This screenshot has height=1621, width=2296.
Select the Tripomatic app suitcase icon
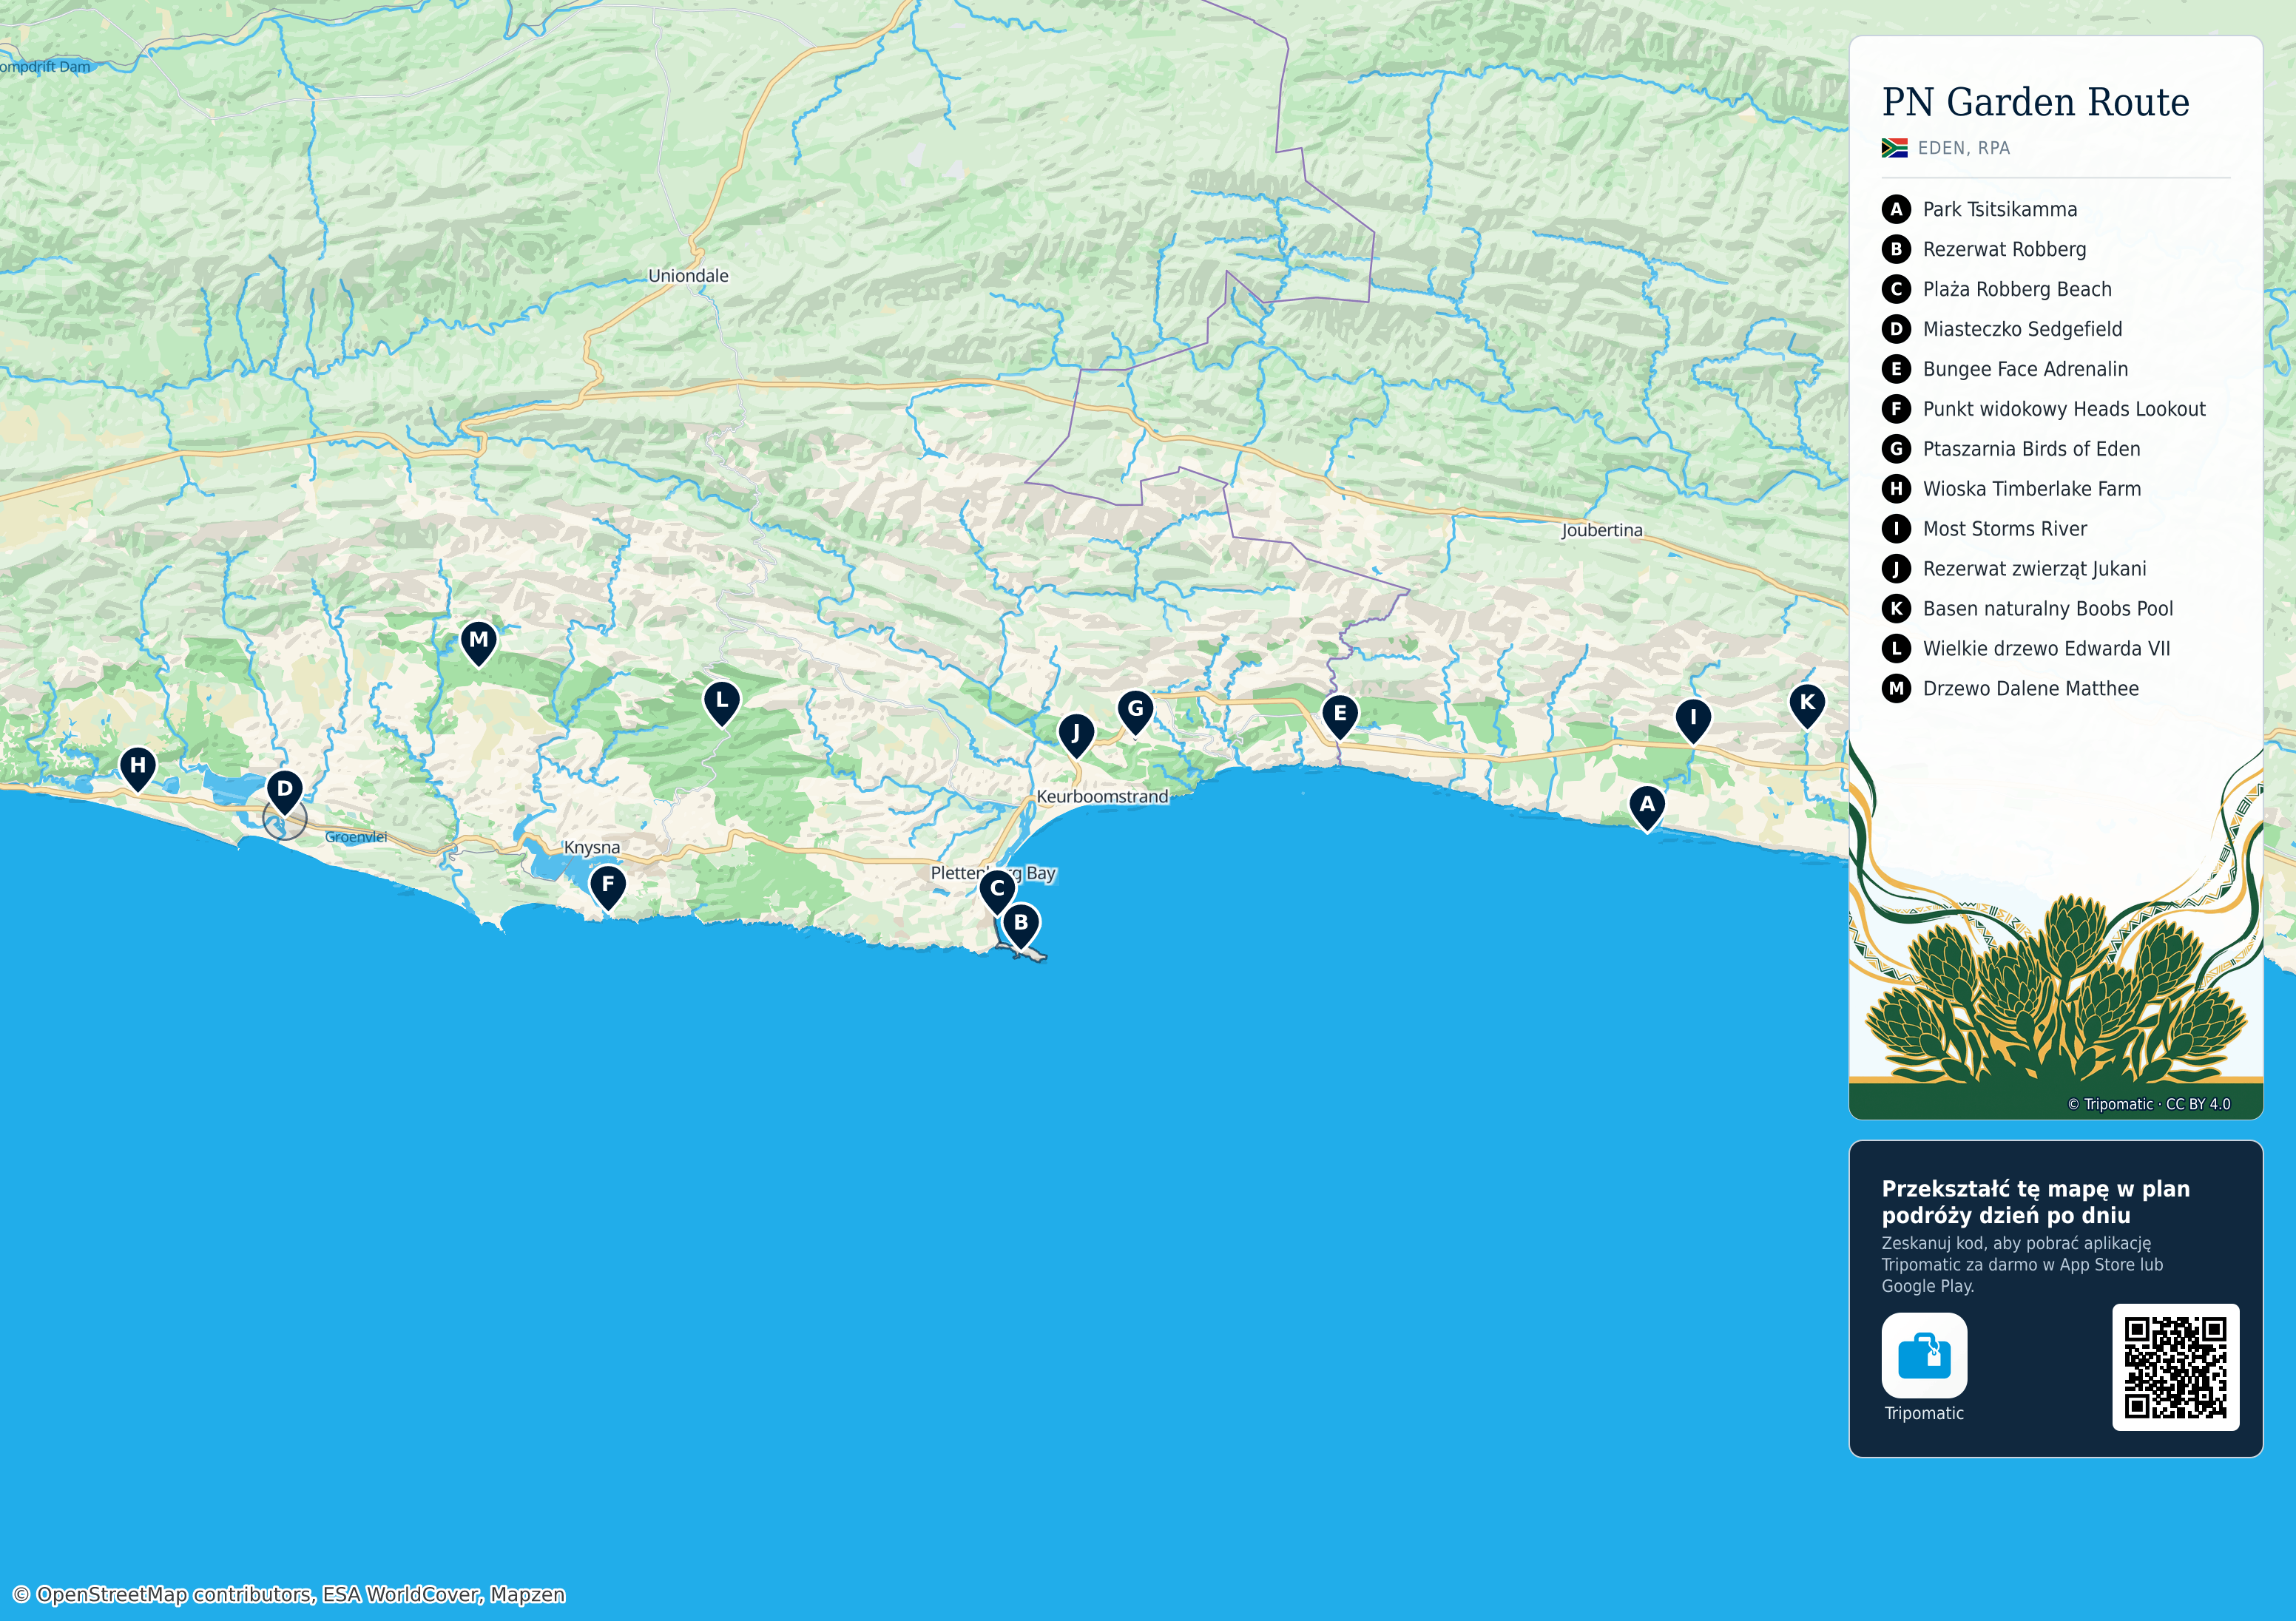click(1924, 1355)
